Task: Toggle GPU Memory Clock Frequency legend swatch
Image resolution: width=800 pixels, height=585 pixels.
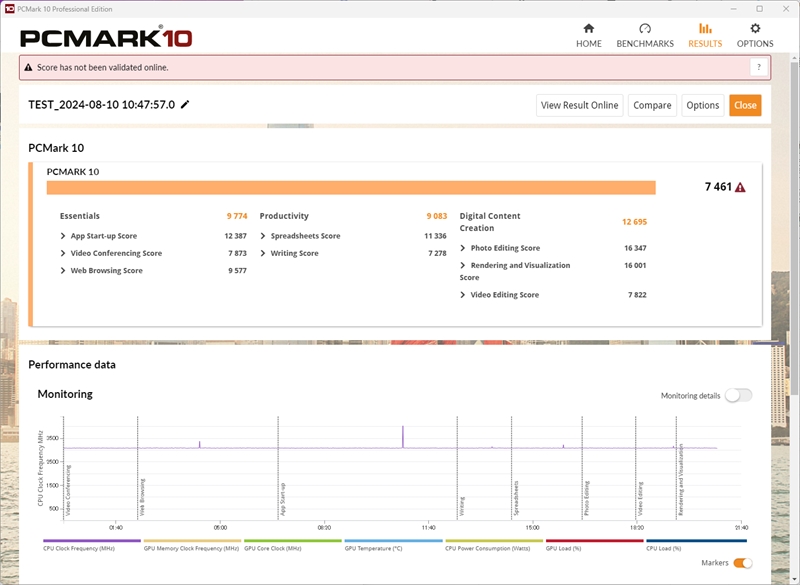Action: [x=192, y=541]
